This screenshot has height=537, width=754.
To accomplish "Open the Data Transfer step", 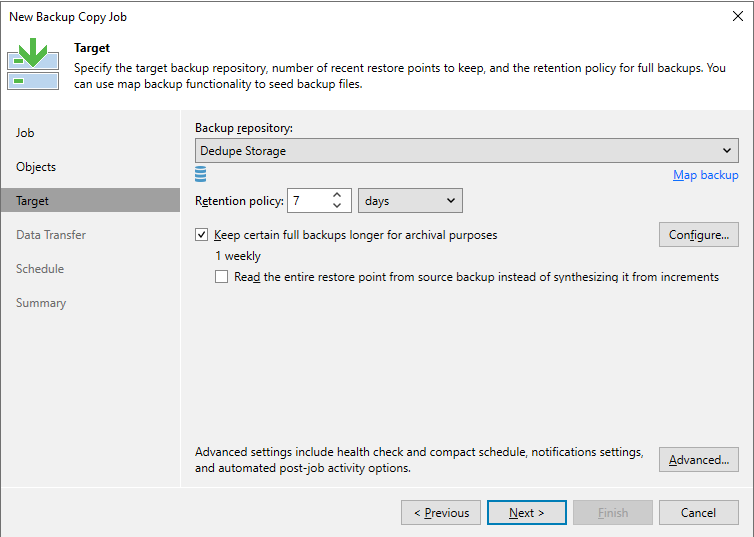I will coord(51,235).
